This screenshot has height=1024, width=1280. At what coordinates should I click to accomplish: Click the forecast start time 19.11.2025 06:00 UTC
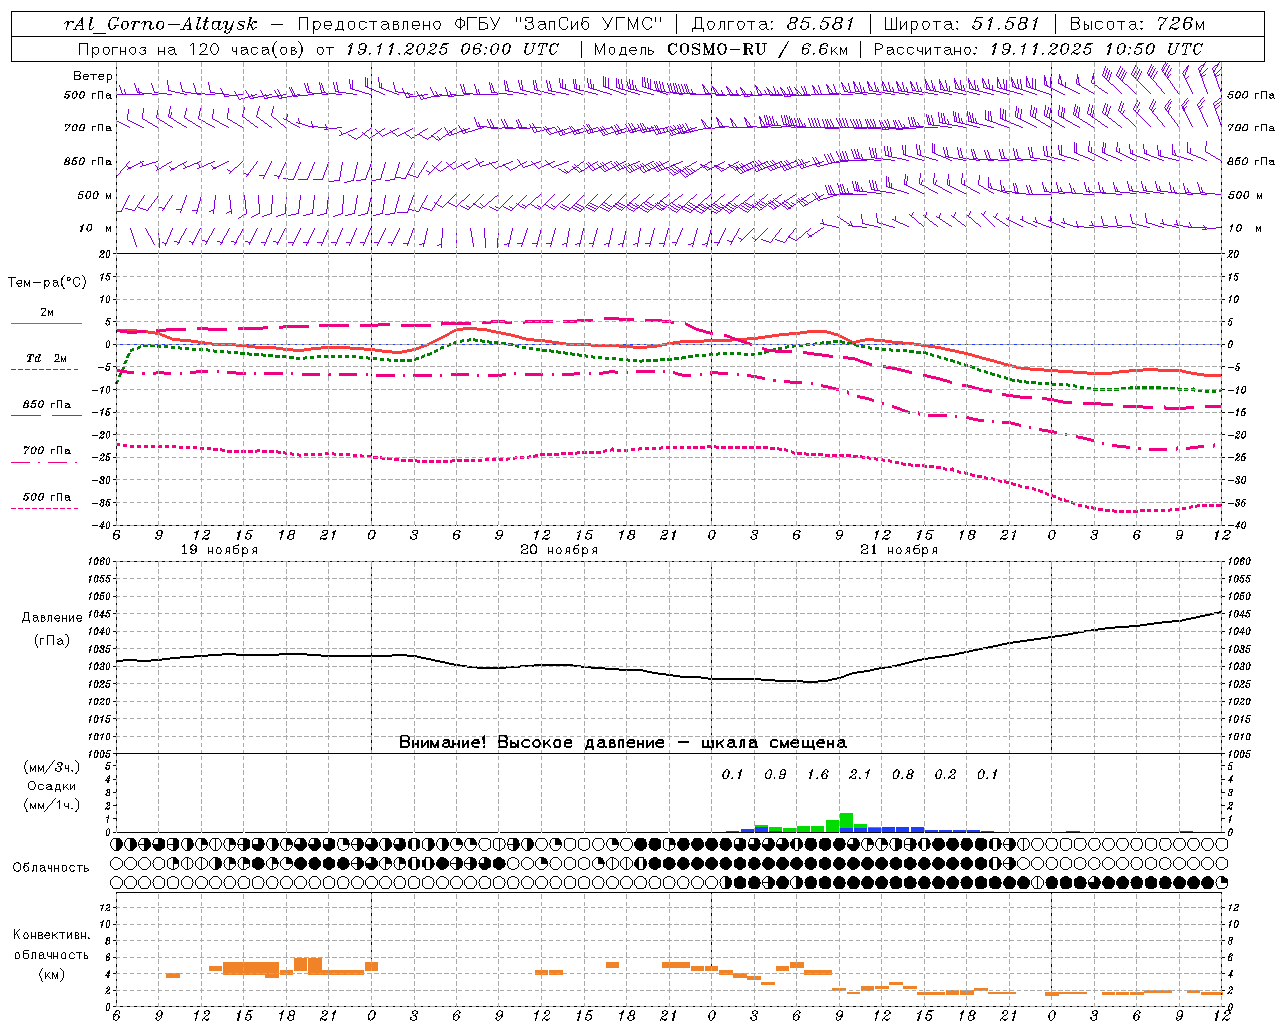coord(451,49)
